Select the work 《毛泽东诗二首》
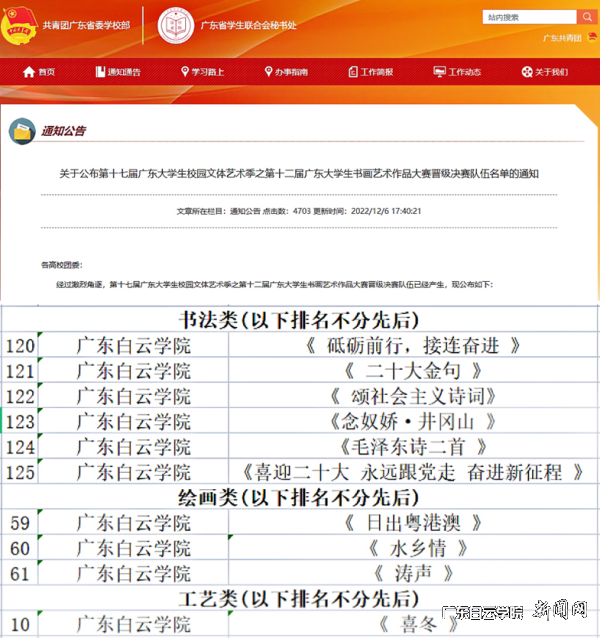This screenshot has width=600, height=638. pos(412,447)
